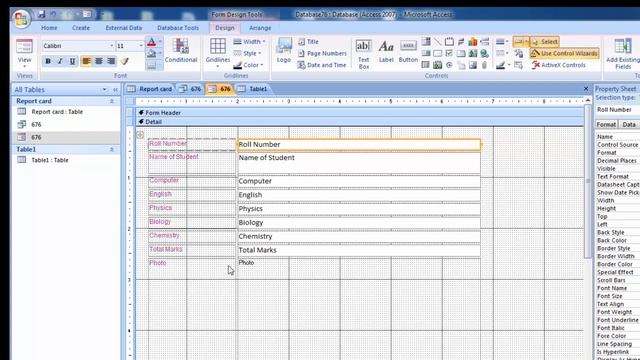
Task: Open the font size 11 dropdown
Action: point(141,46)
